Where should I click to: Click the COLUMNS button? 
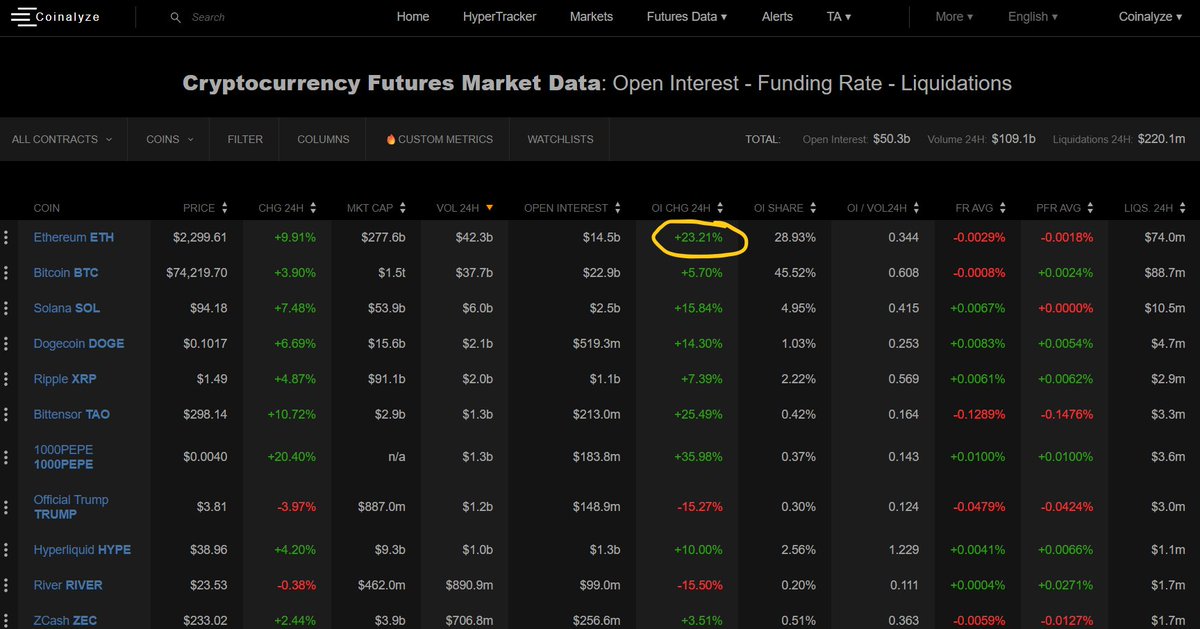pos(323,139)
